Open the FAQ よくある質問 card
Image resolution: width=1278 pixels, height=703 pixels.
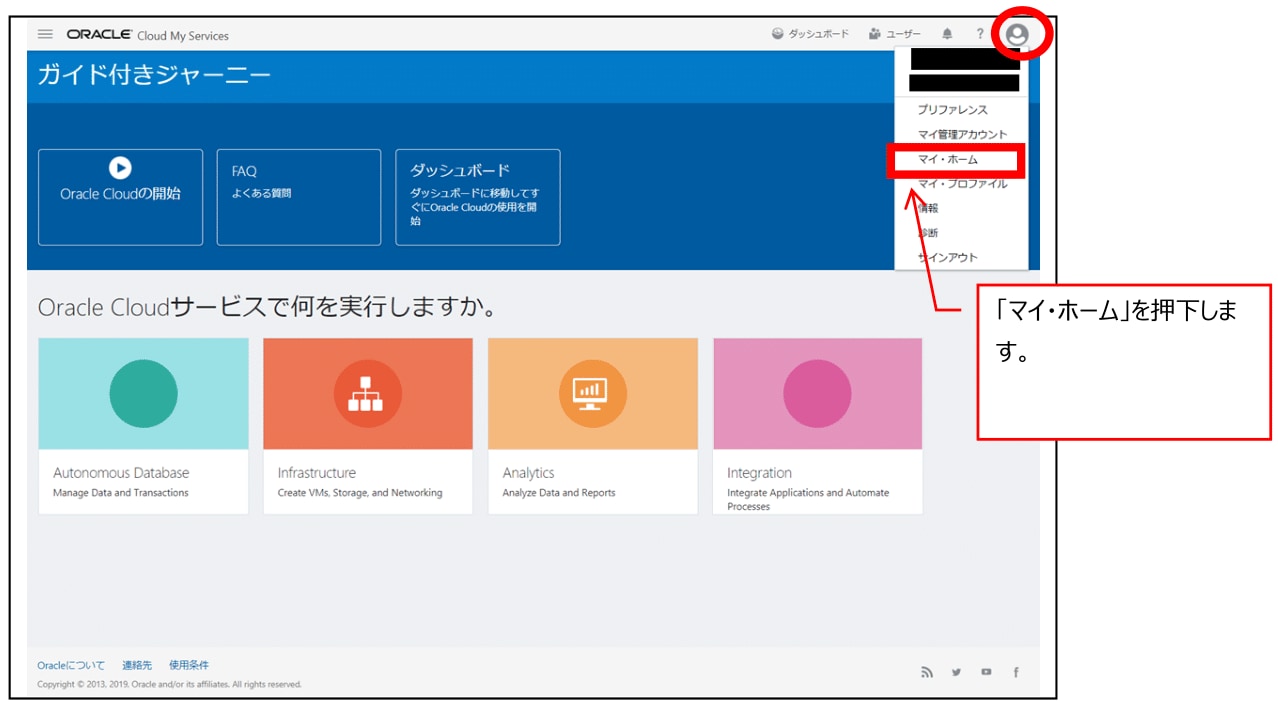tap(299, 197)
